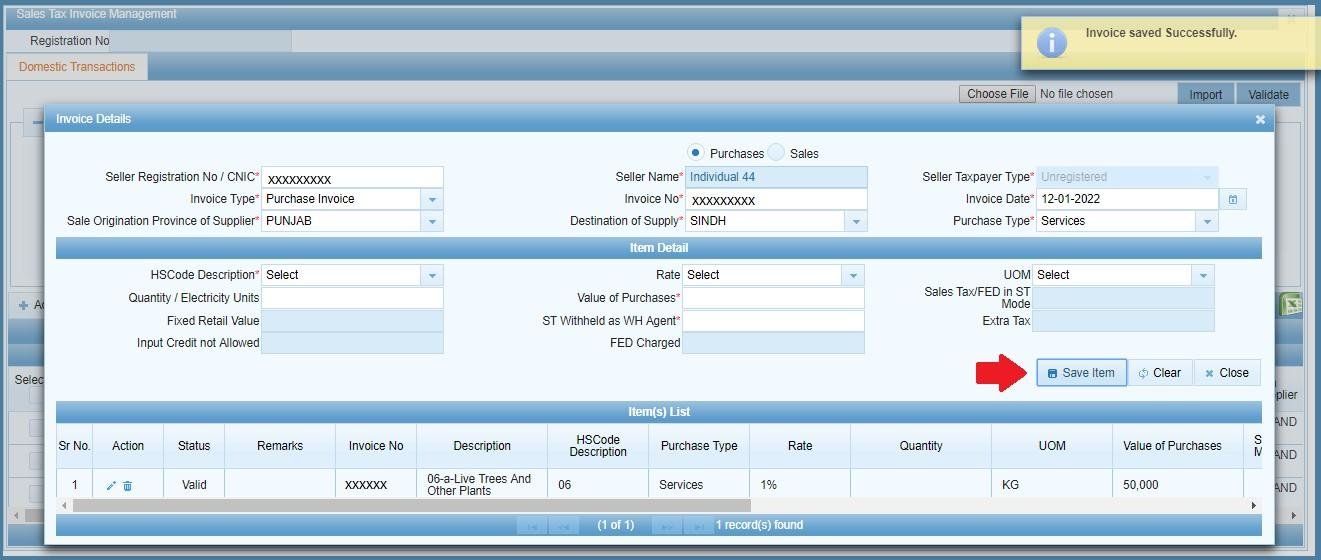The height and width of the screenshot is (560, 1321).
Task: Open the Invoice Type dropdown
Action: [432, 199]
